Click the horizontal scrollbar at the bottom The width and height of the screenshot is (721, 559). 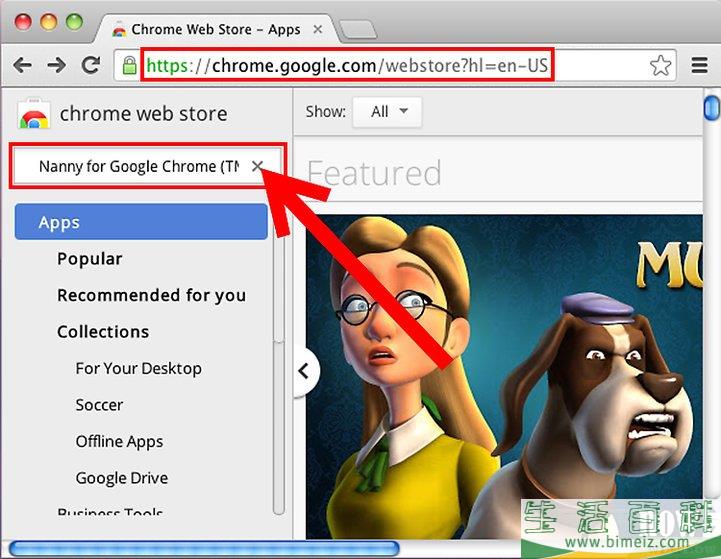point(204,549)
